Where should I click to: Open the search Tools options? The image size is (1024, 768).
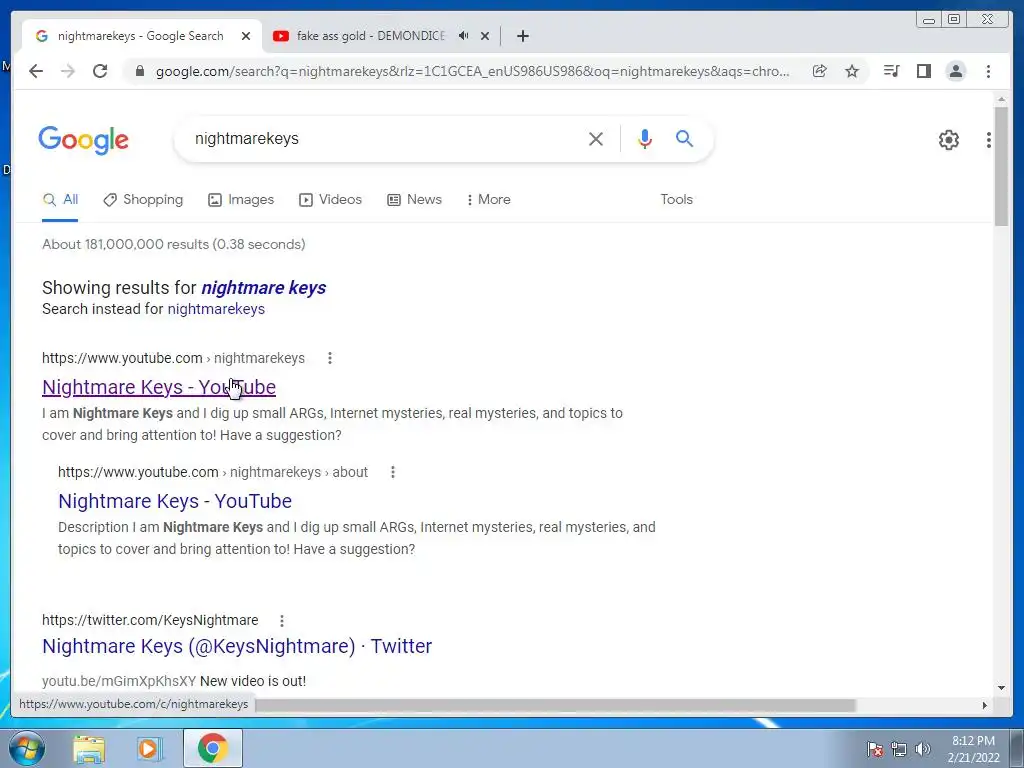[676, 200]
